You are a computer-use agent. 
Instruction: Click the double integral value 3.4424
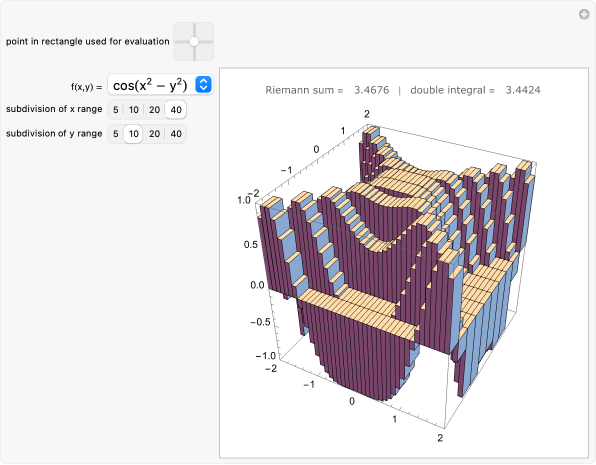[x=523, y=90]
